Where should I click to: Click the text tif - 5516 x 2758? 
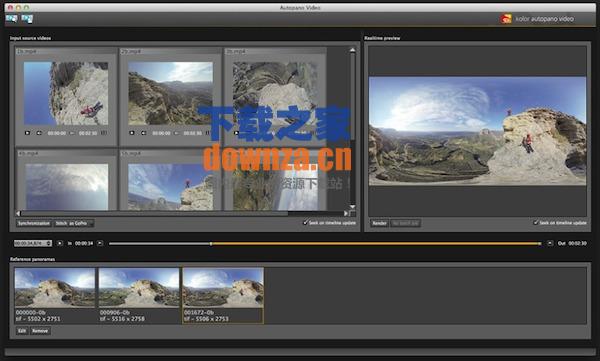pos(122,319)
